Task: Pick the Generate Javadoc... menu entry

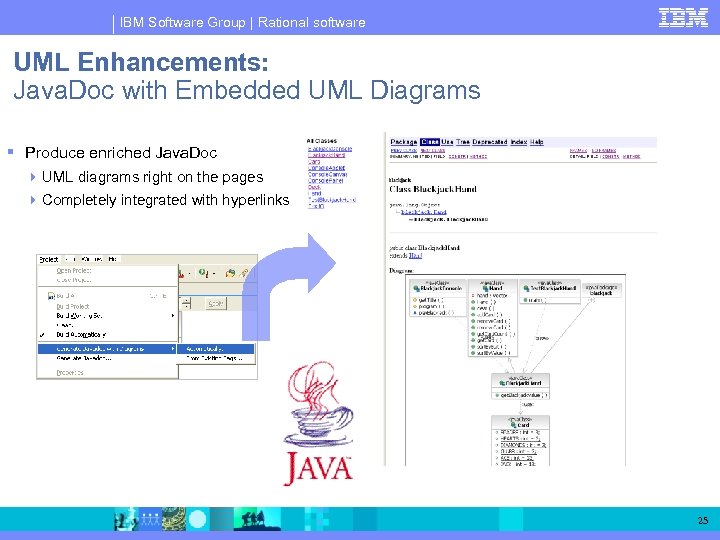Action: 84,358
